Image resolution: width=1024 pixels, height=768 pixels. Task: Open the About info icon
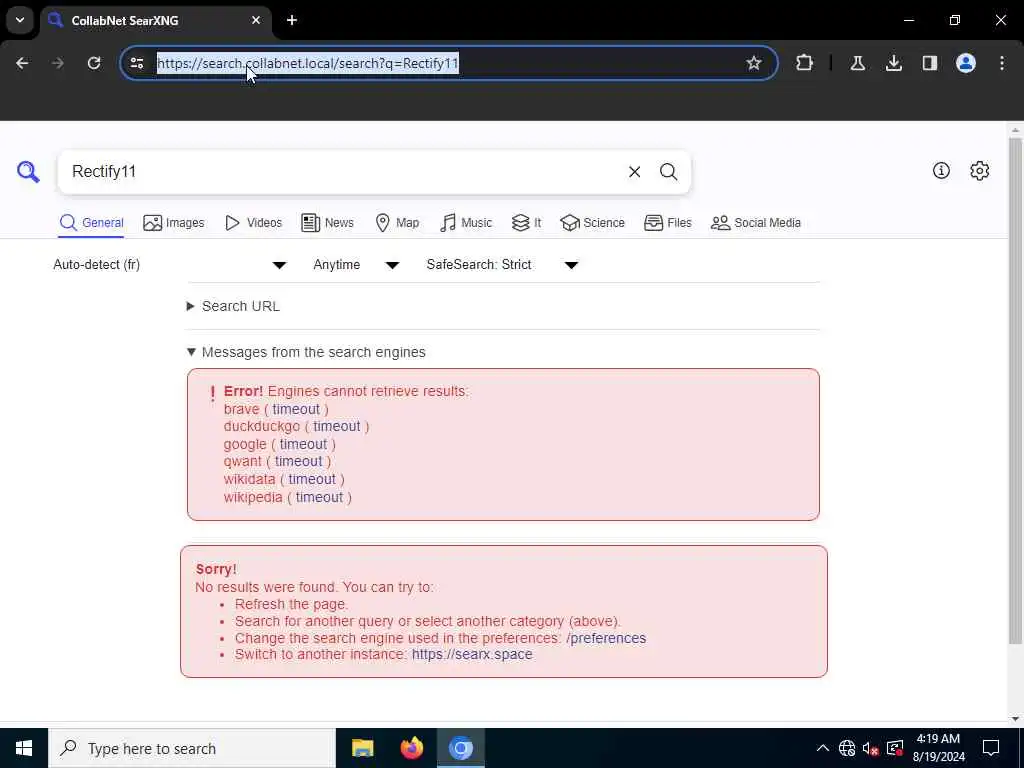coord(941,170)
